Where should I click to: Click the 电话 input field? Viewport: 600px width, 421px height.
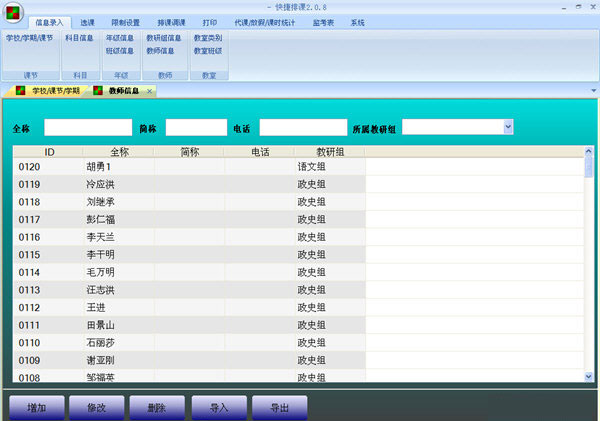click(303, 128)
